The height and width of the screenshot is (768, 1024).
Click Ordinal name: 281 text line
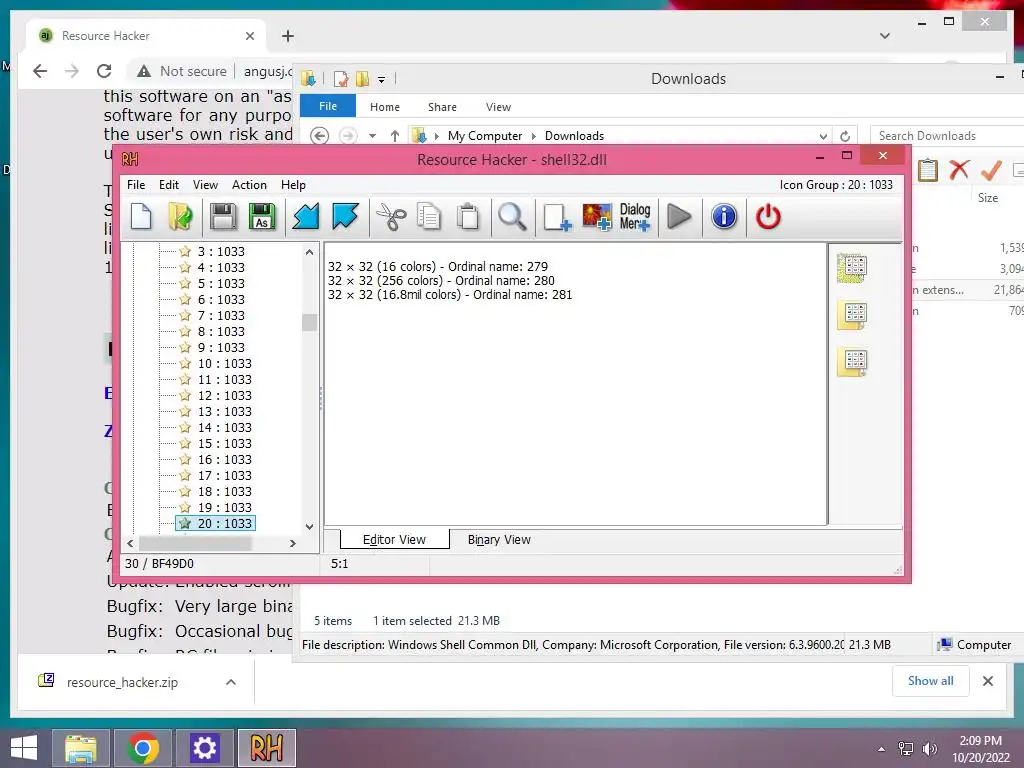tap(450, 295)
